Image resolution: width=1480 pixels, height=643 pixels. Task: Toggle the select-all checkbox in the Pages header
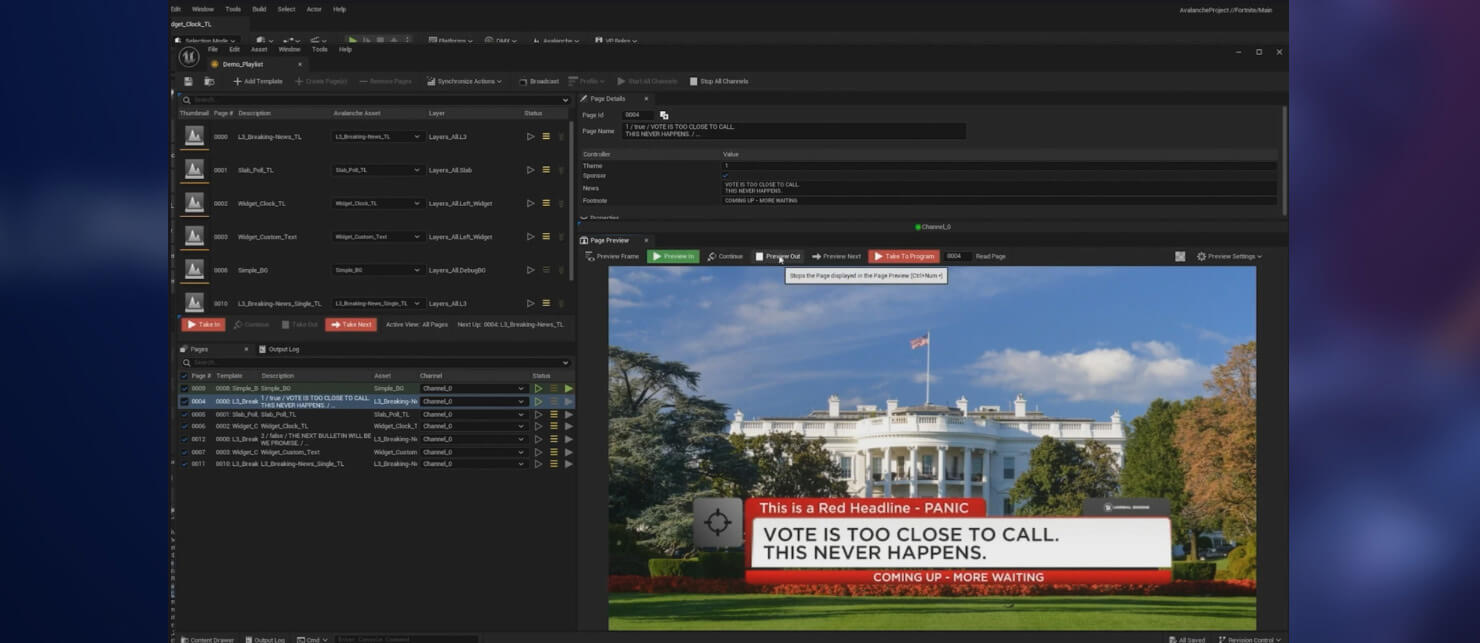[x=184, y=376]
